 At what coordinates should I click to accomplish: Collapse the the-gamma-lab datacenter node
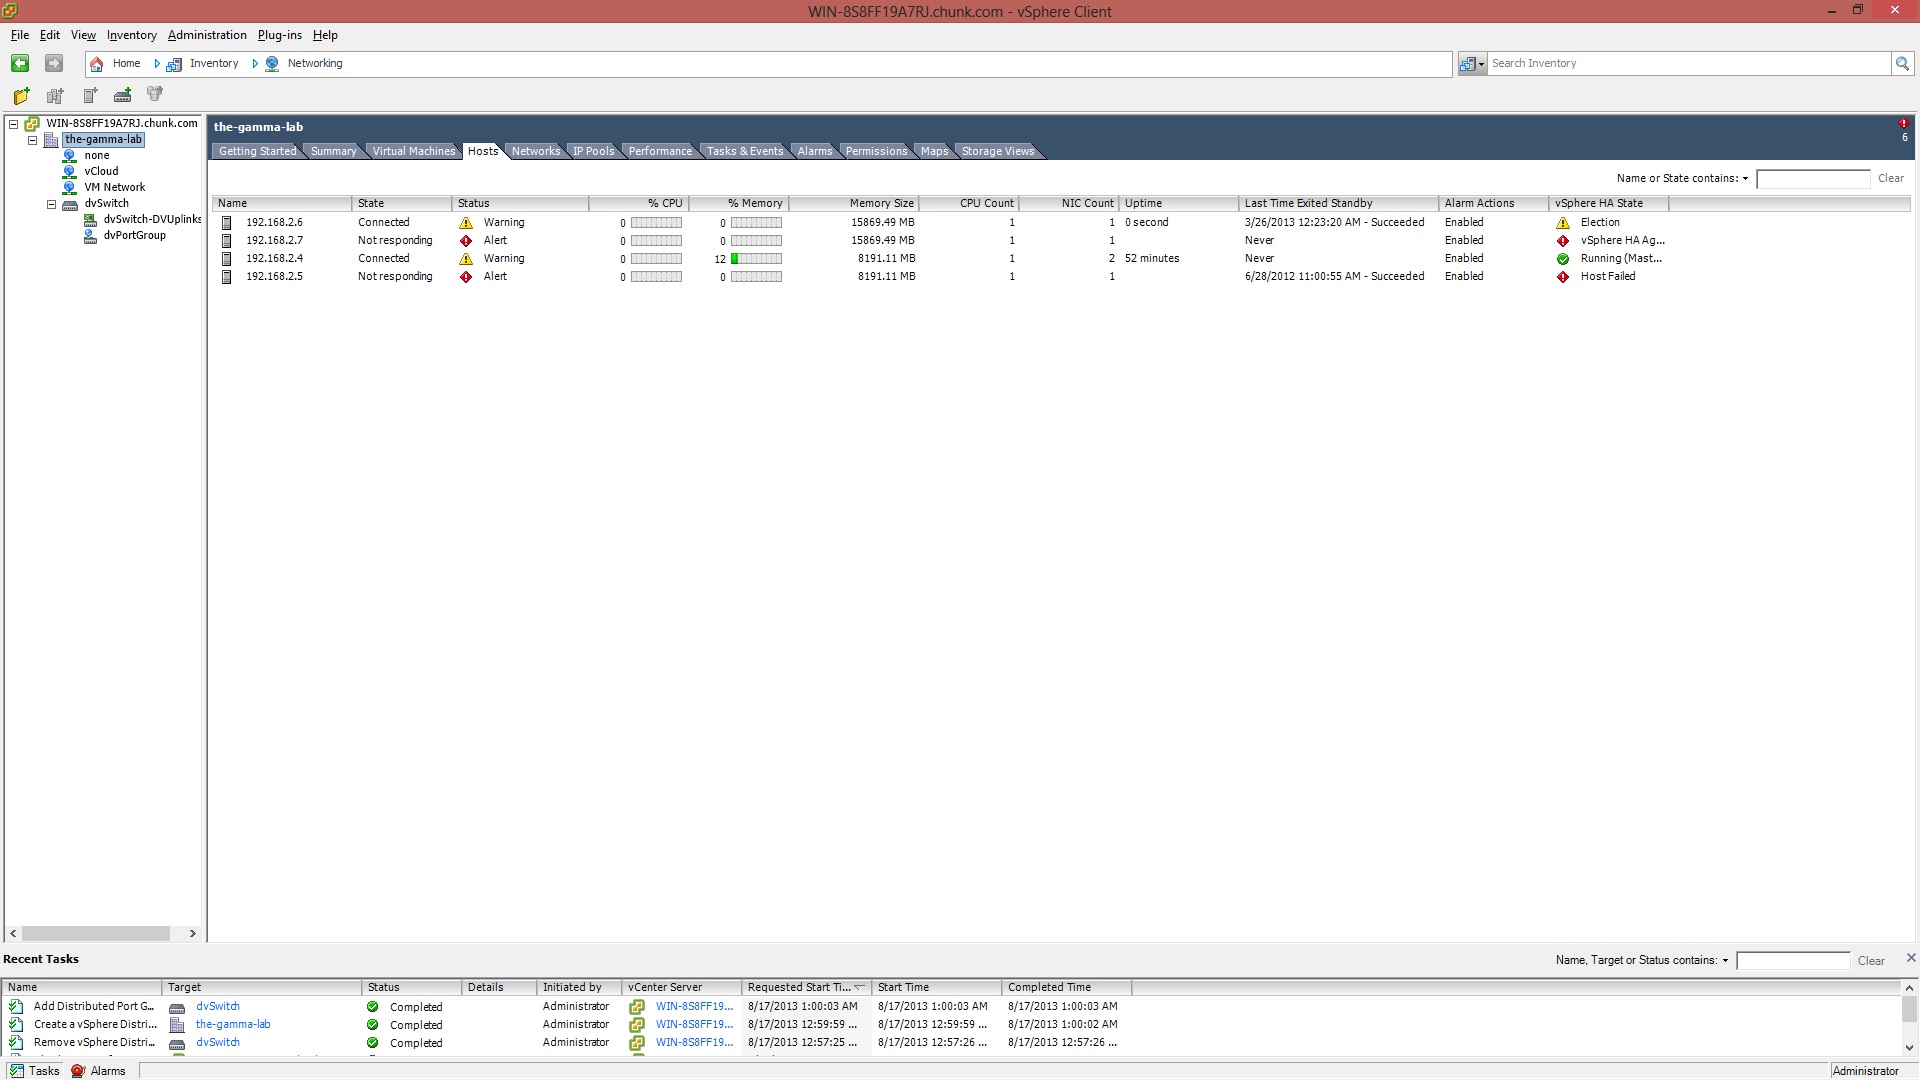coord(33,140)
